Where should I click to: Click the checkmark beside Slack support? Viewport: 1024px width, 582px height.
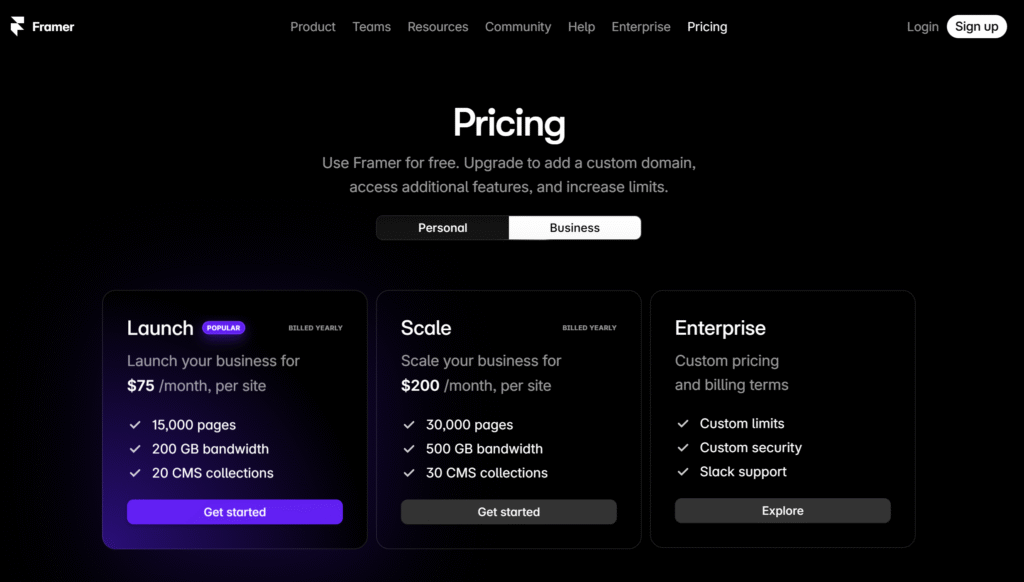[x=683, y=472]
